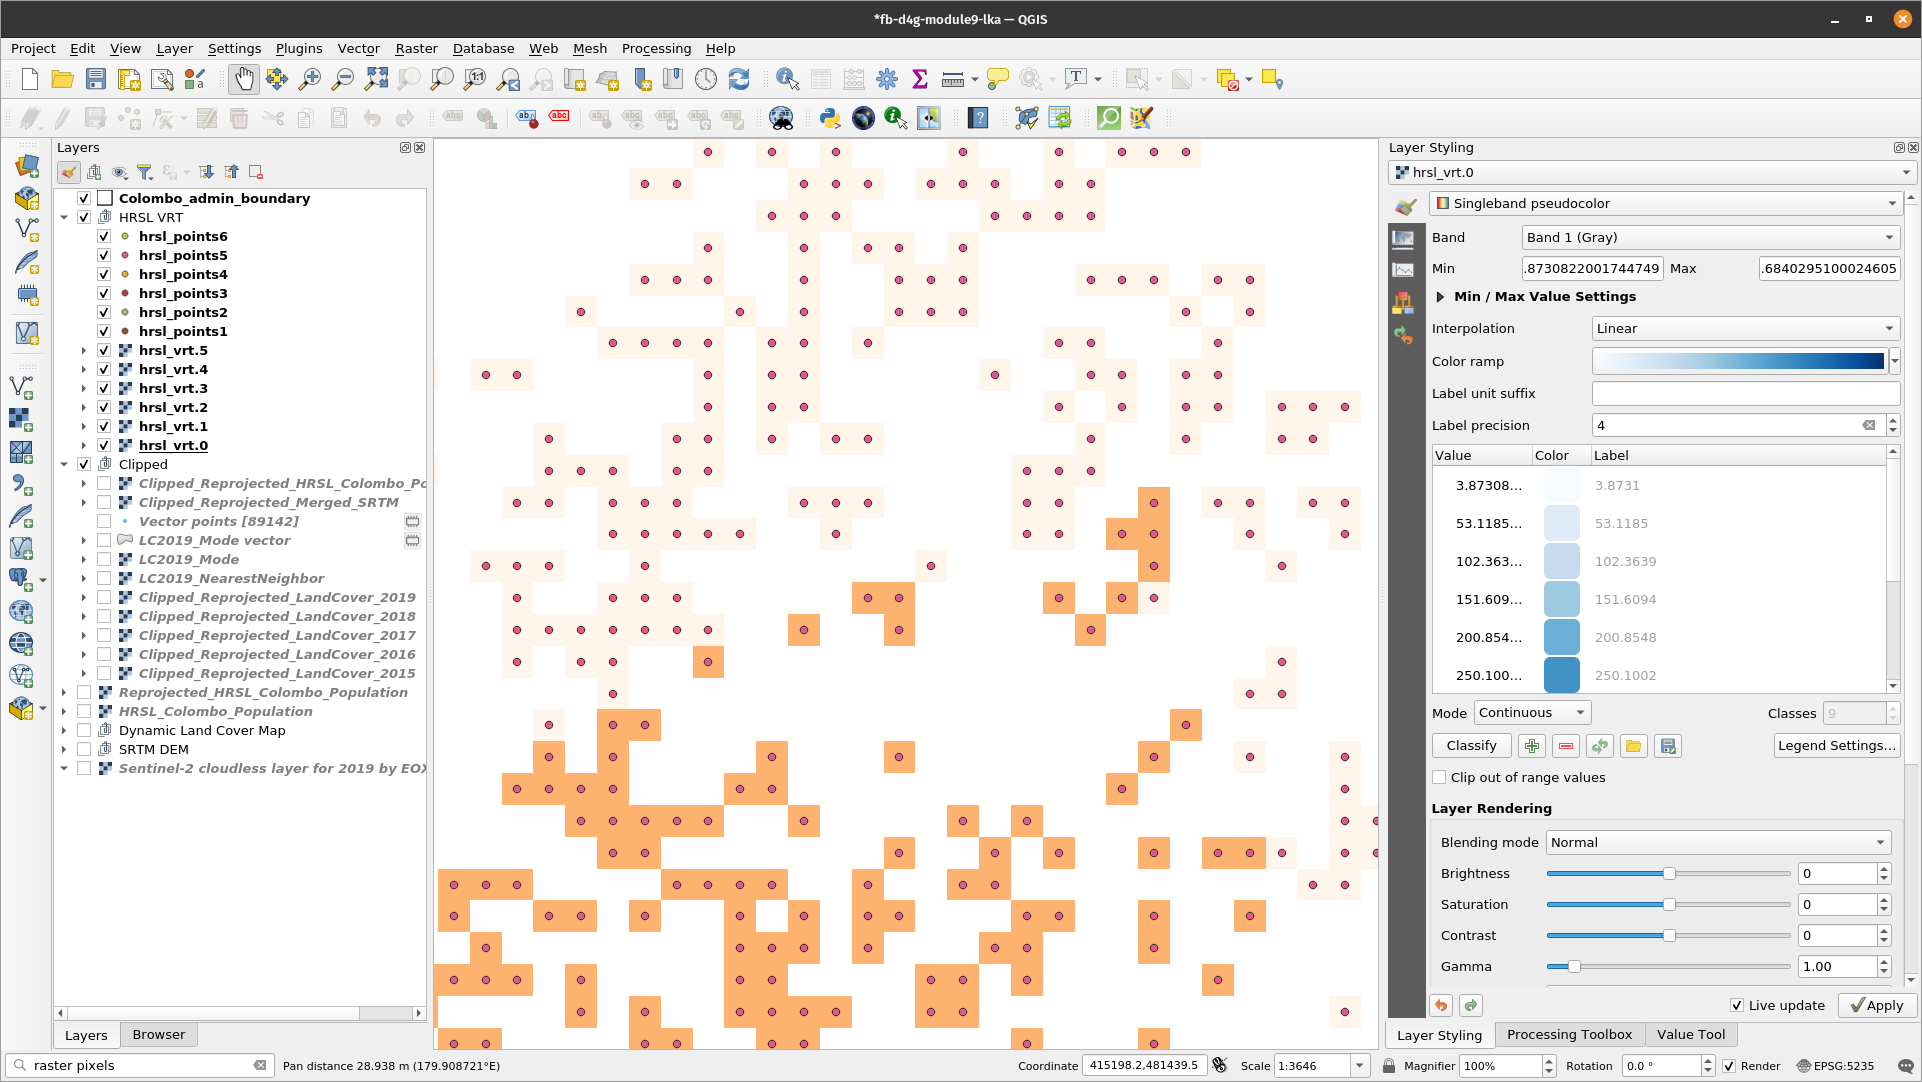1922x1082 pixels.
Task: Open the Raster menu
Action: pyautogui.click(x=416, y=48)
